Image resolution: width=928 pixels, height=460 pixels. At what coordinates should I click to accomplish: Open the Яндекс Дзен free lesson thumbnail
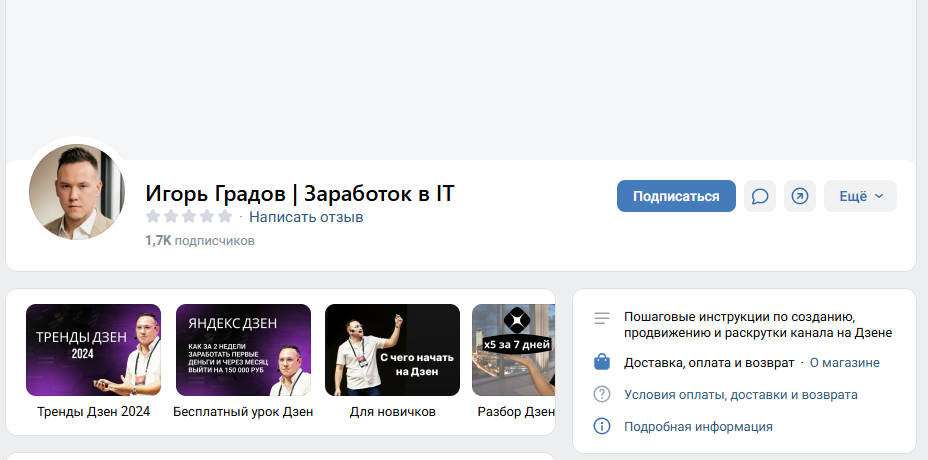[x=243, y=350]
